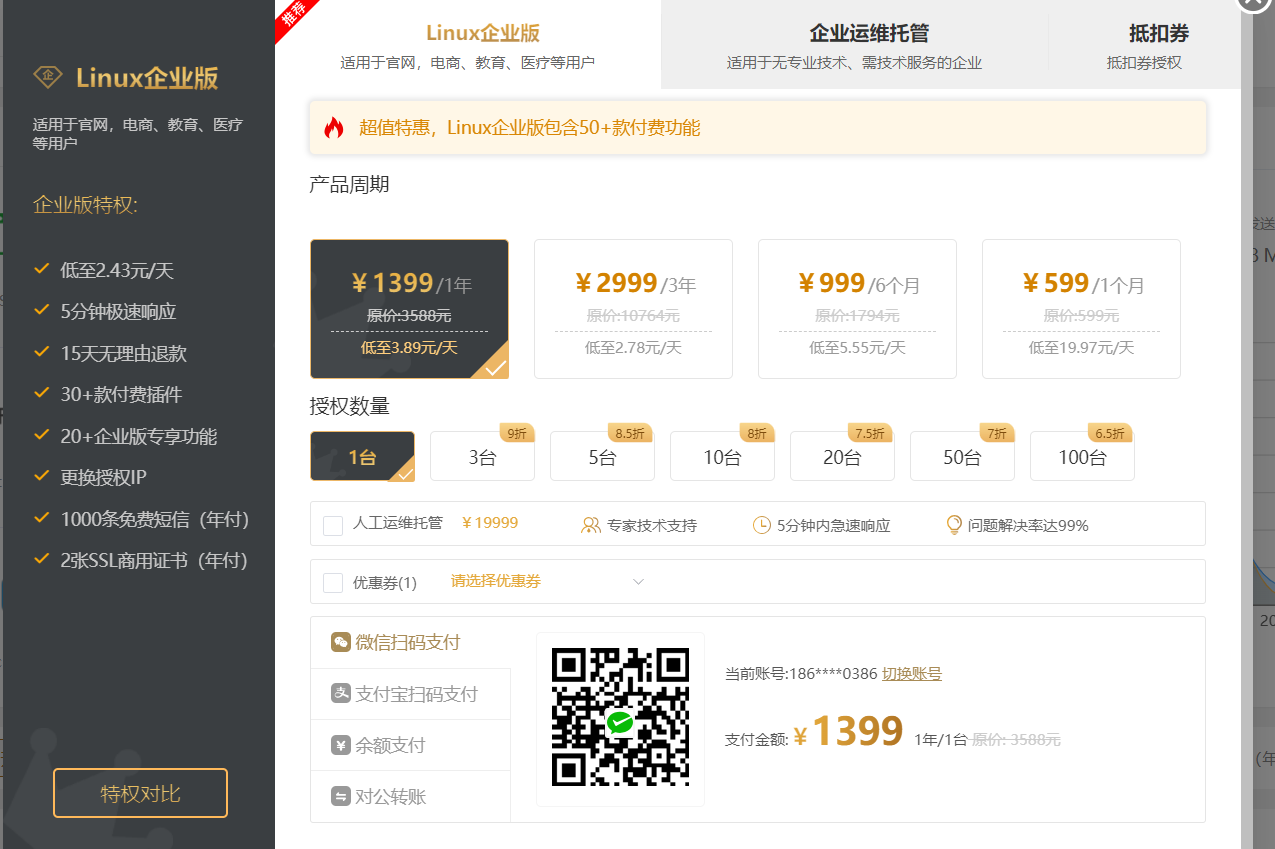The width and height of the screenshot is (1275, 849).
Task: Select 对公转账 payment method
Action: (x=410, y=796)
